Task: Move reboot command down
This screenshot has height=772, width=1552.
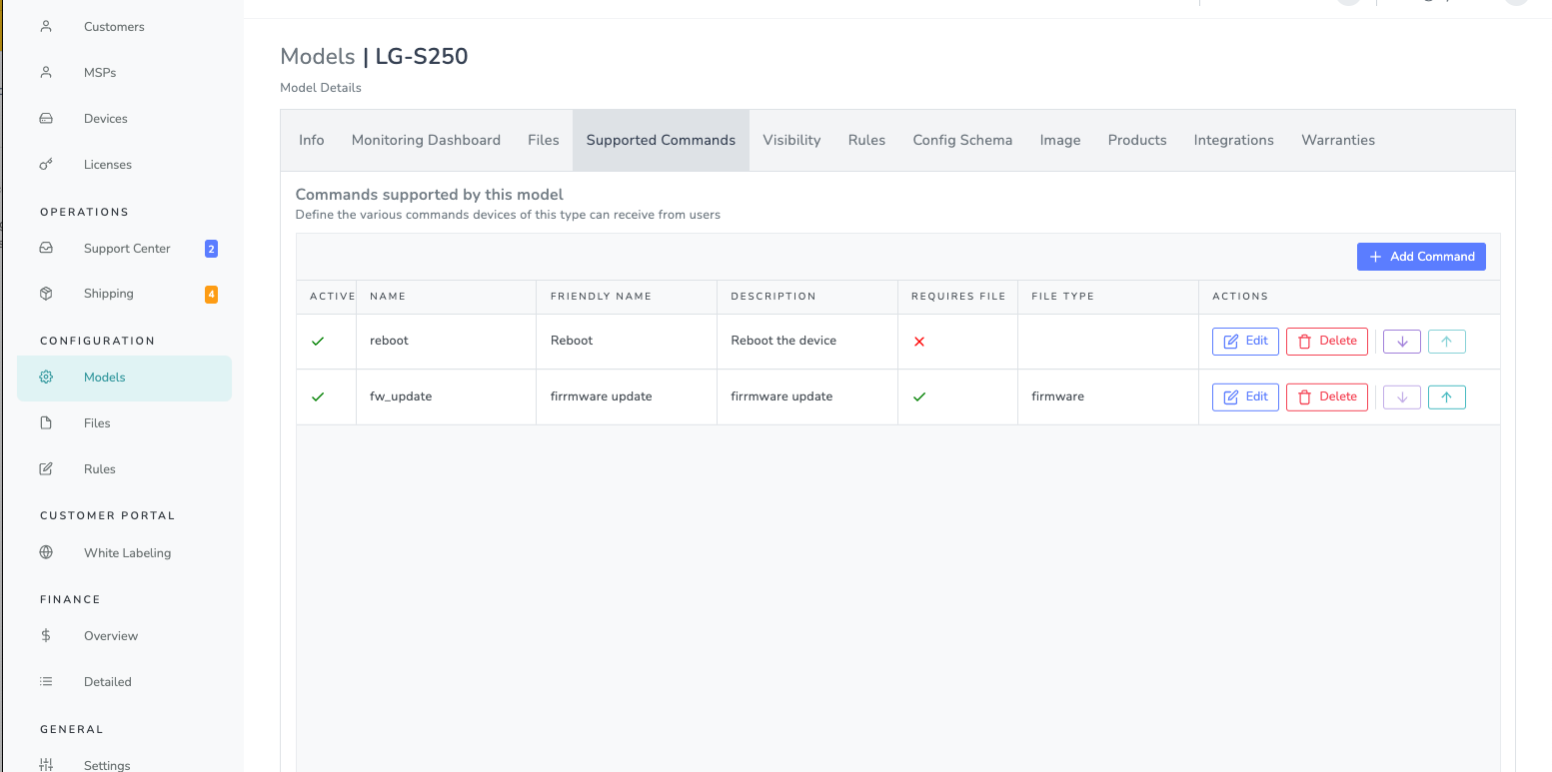Action: click(1402, 341)
